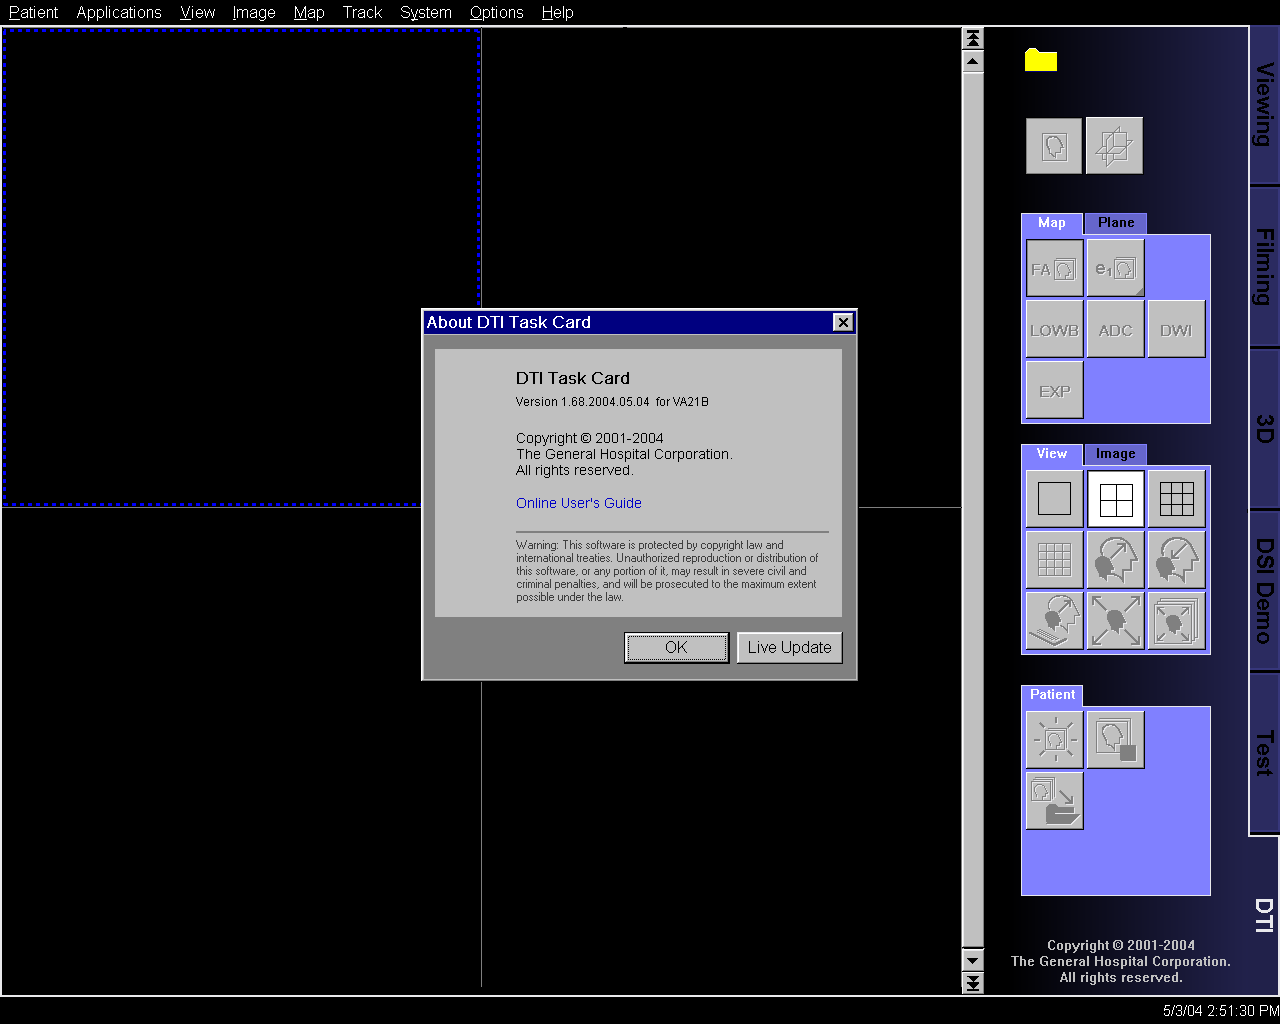1280x1024 pixels.
Task: Switch to the Plane tab
Action: click(x=1116, y=223)
